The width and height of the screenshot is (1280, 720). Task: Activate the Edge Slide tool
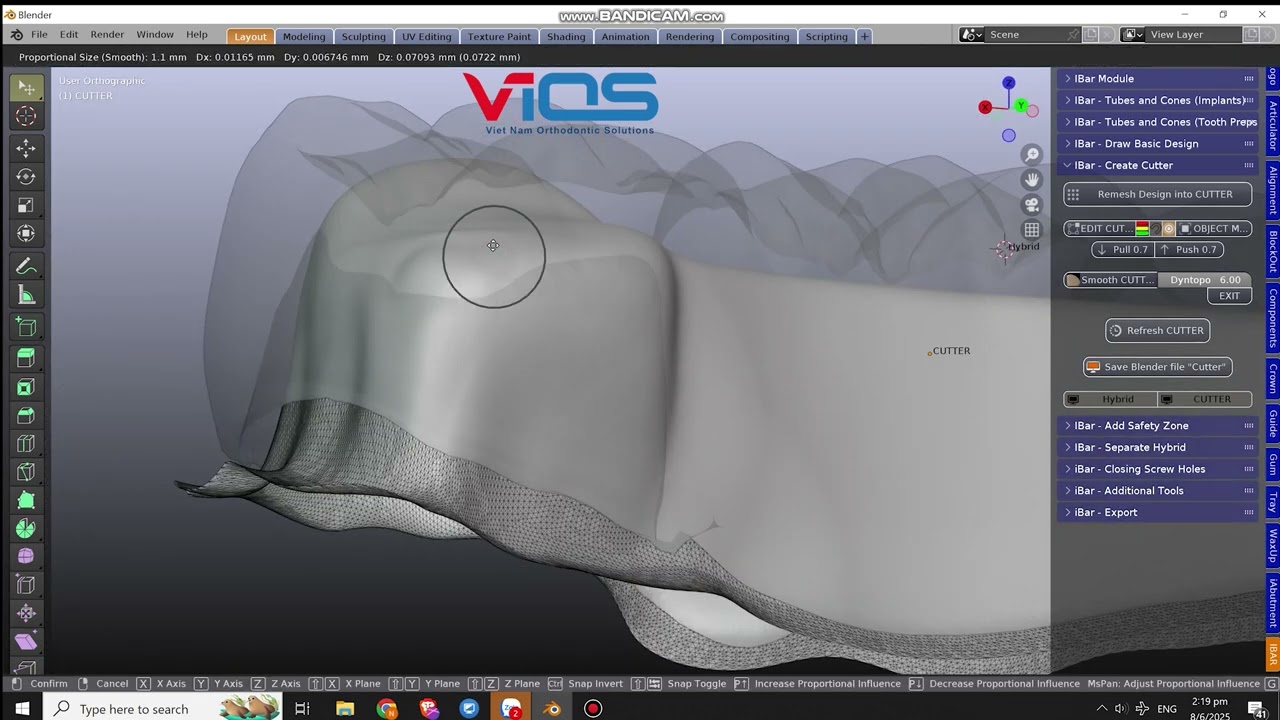27,586
